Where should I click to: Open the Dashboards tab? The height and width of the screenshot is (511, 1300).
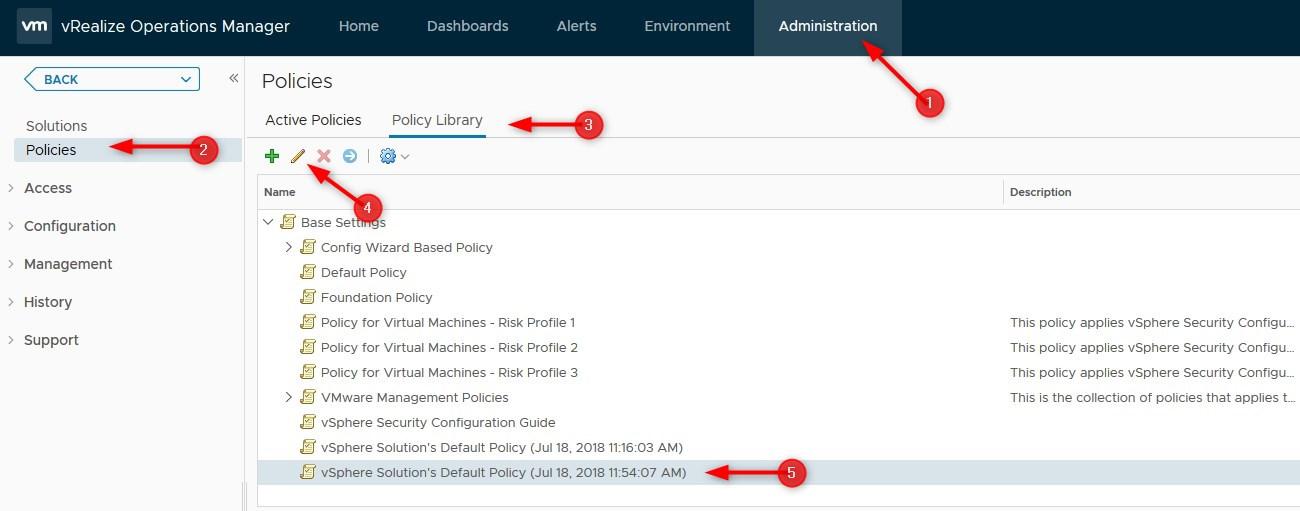(467, 26)
